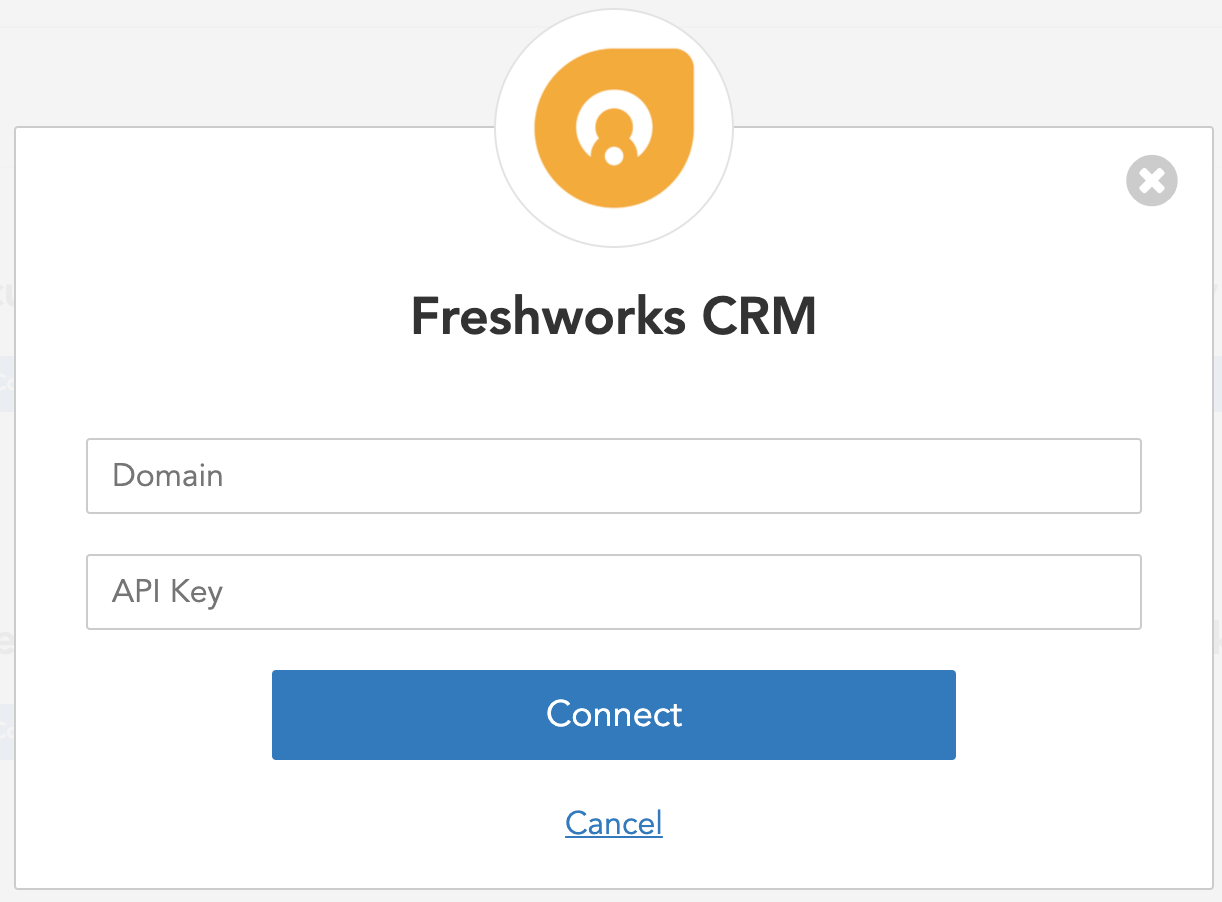The height and width of the screenshot is (902, 1222).
Task: Click into the API Key field
Action: pos(613,592)
